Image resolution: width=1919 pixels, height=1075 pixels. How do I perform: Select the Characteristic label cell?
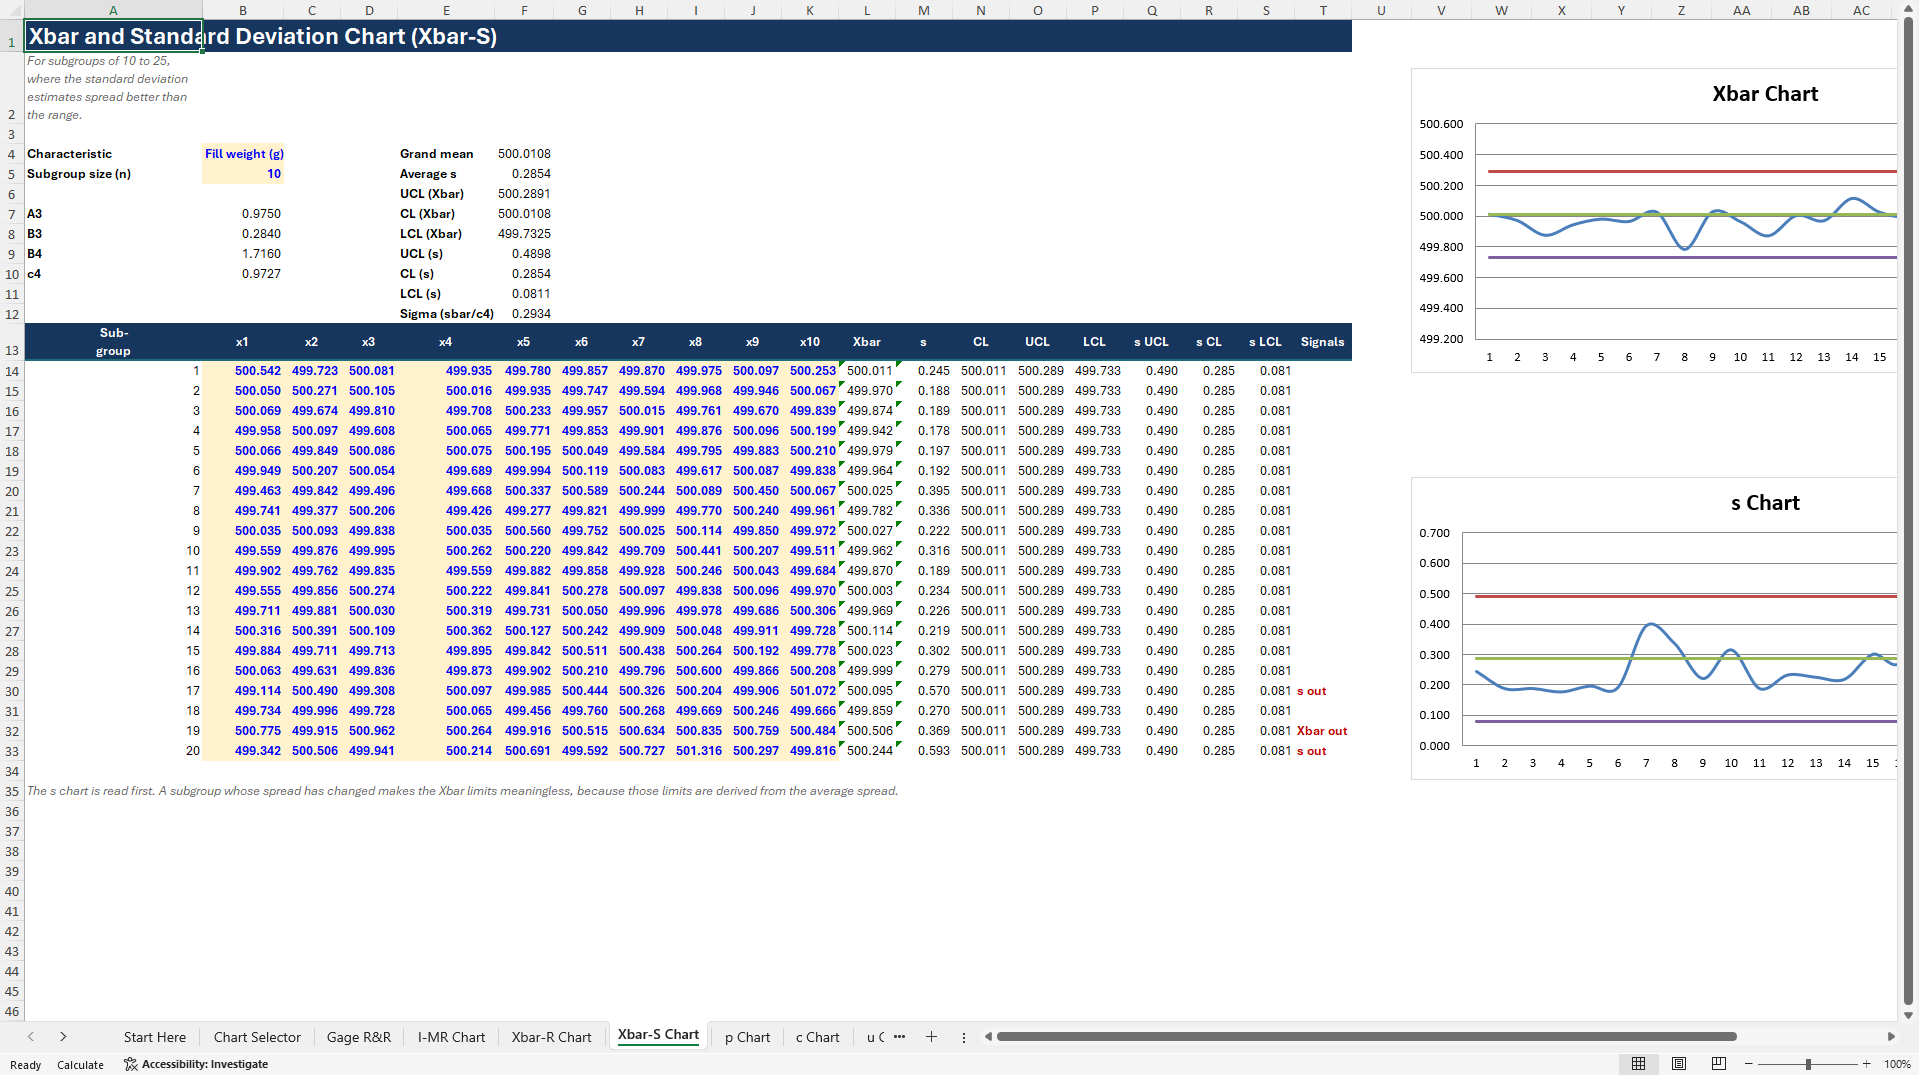tap(113, 153)
